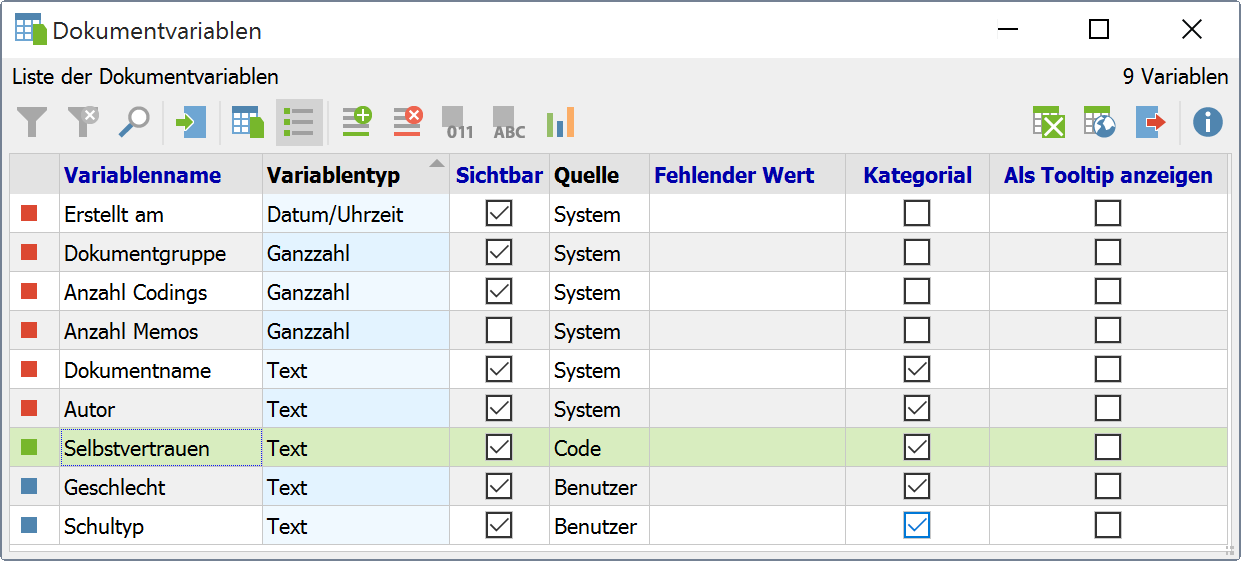Uncheck Kategorial for Dokumentname
The width and height of the screenshot is (1241, 561).
coord(917,369)
